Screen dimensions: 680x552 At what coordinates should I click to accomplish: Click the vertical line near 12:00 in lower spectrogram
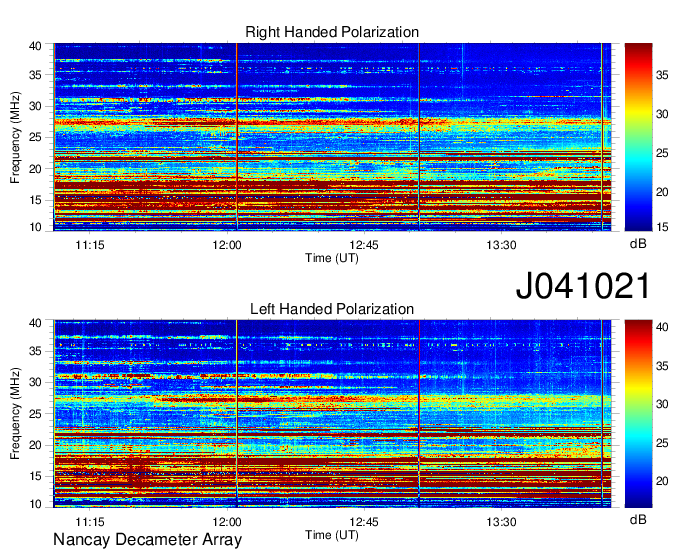[x=237, y=414]
